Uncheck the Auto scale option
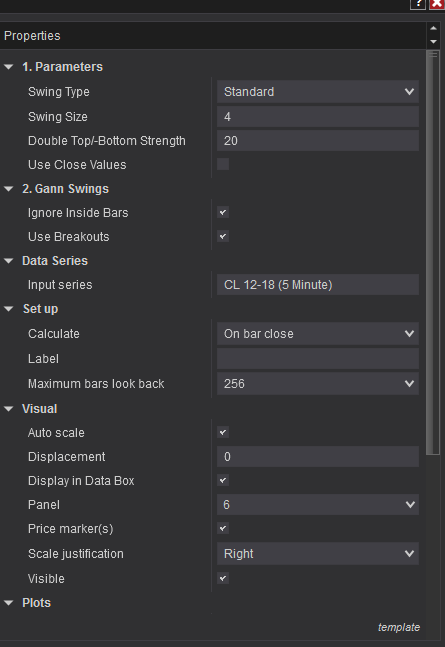Screen dimensions: 445x647 [x=223, y=432]
